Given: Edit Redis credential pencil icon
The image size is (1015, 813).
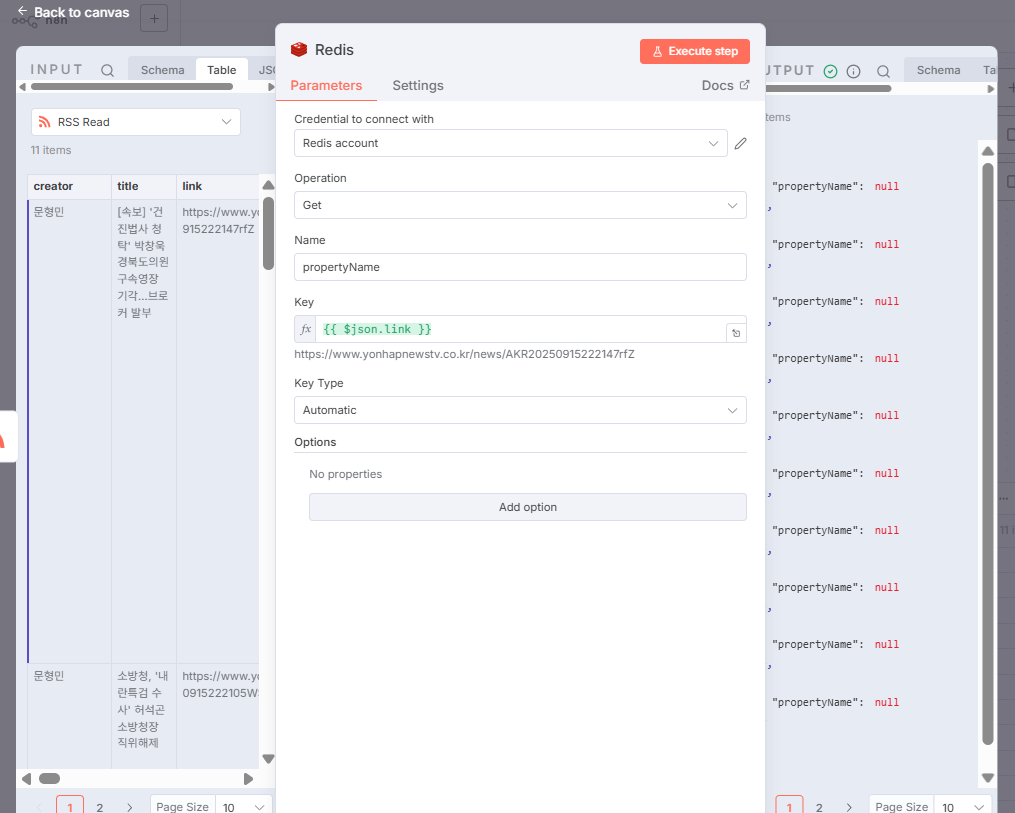Looking at the screenshot, I should point(741,143).
